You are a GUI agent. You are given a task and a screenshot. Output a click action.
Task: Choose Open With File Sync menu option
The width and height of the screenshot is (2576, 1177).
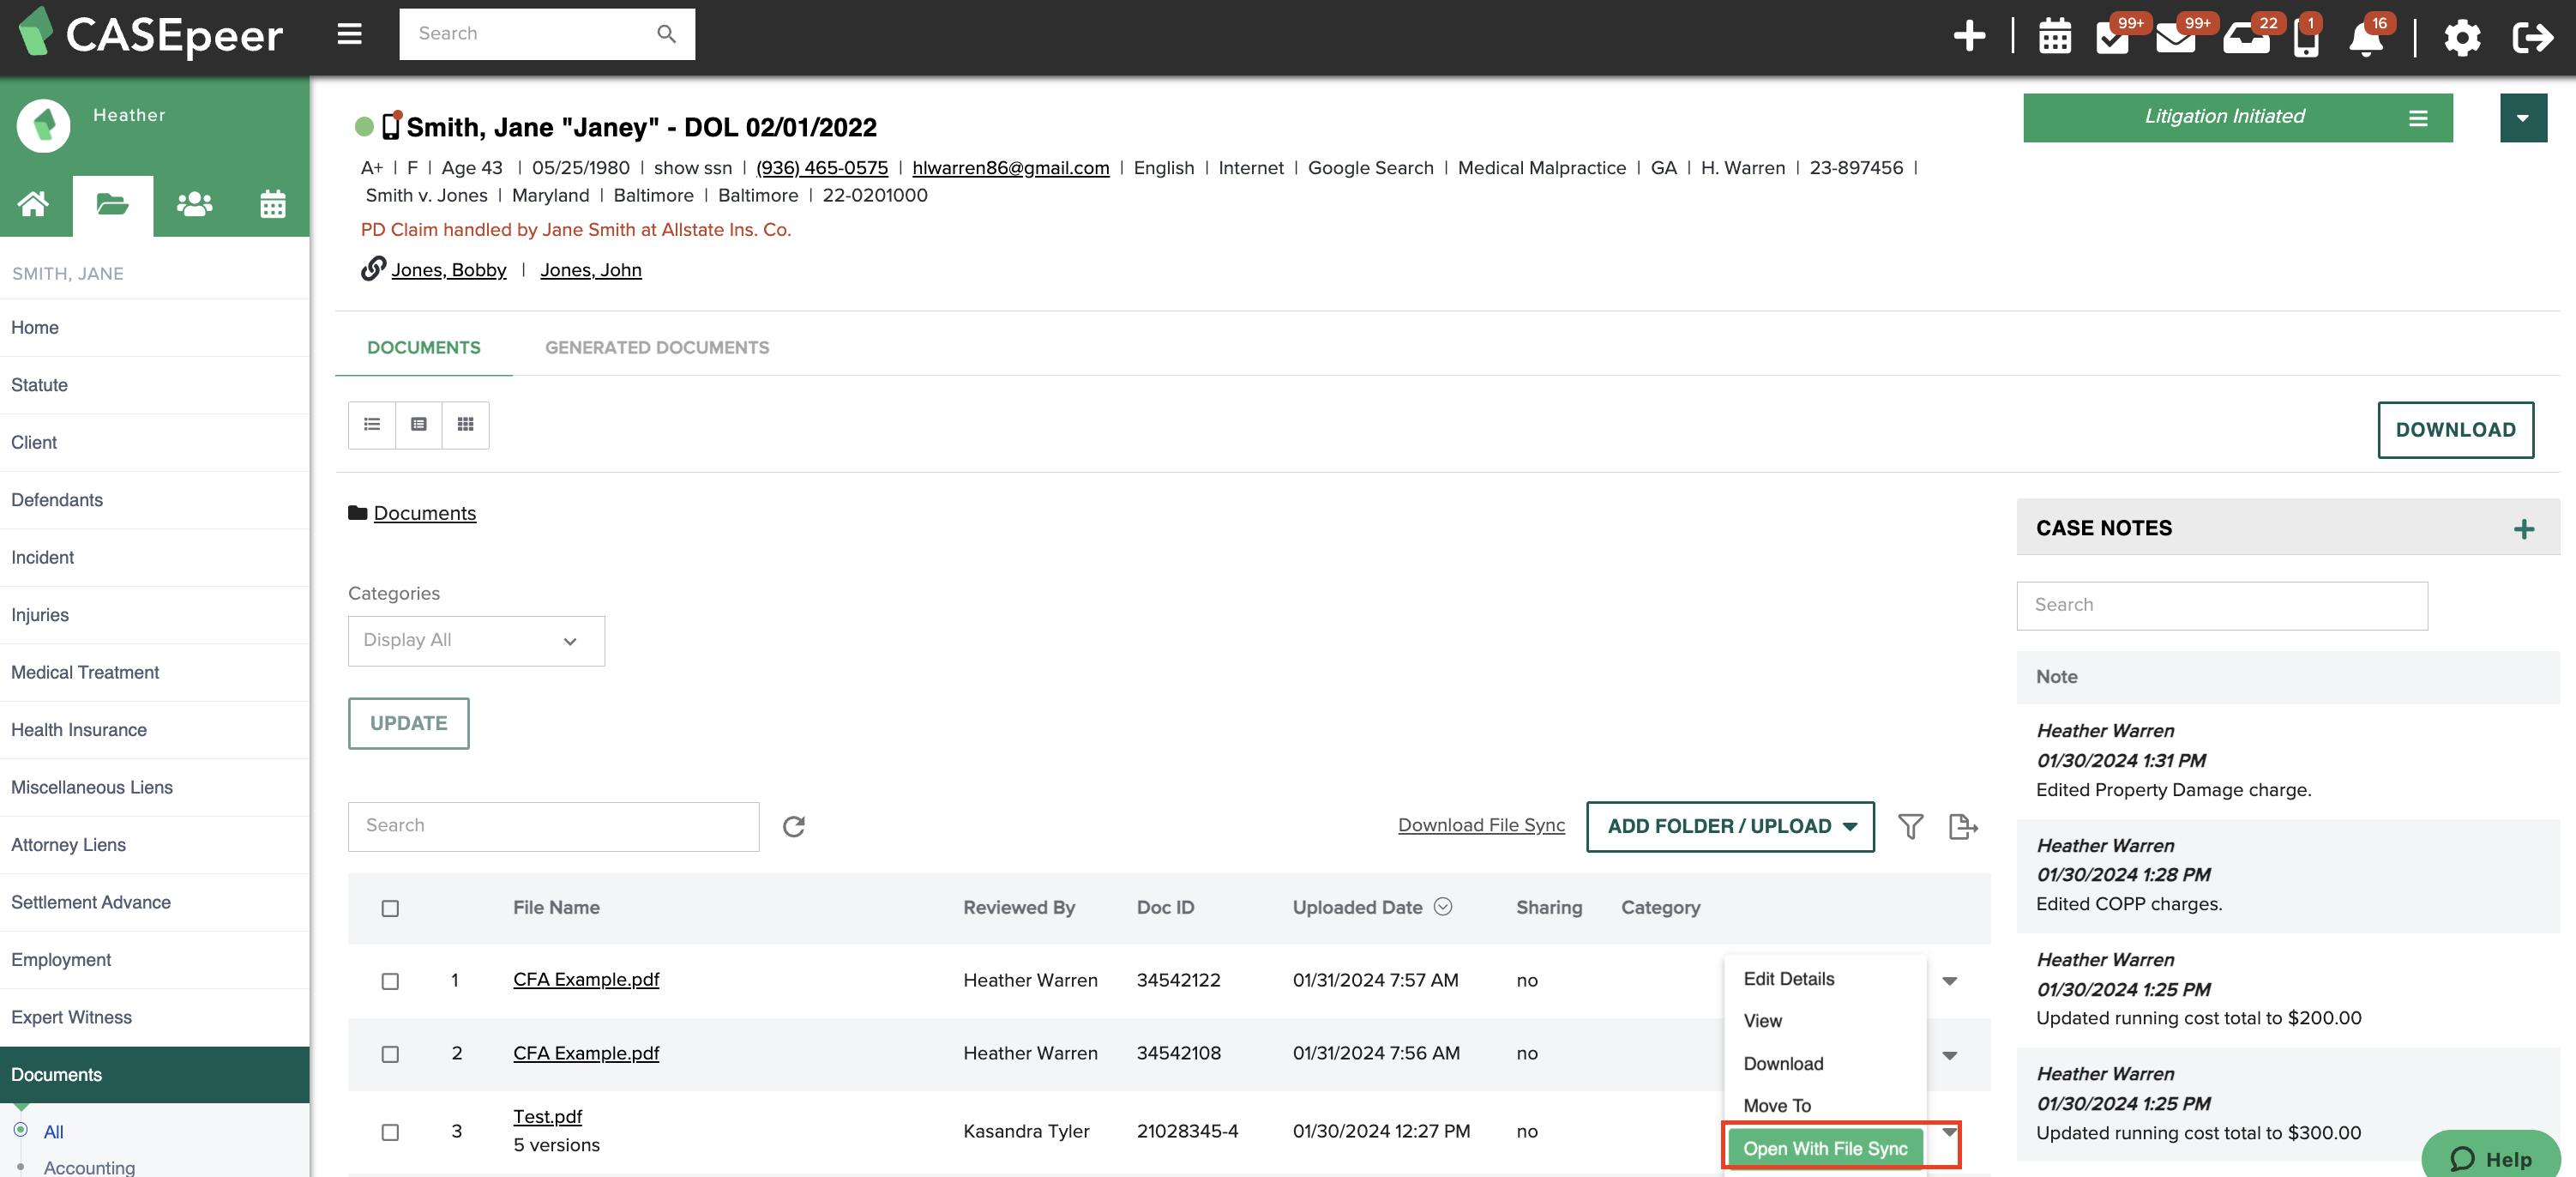point(1825,1149)
